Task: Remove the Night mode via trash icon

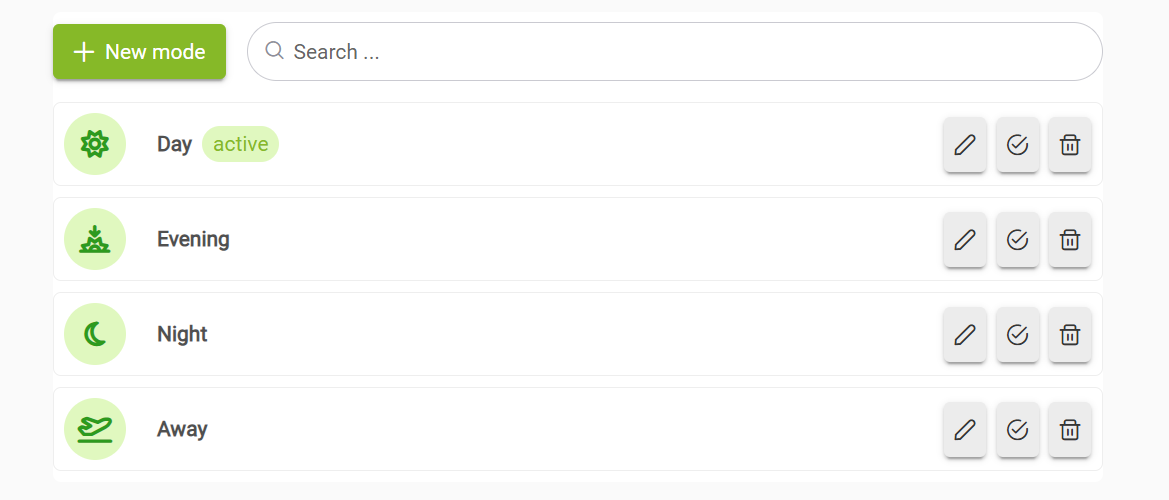Action: pos(1069,335)
